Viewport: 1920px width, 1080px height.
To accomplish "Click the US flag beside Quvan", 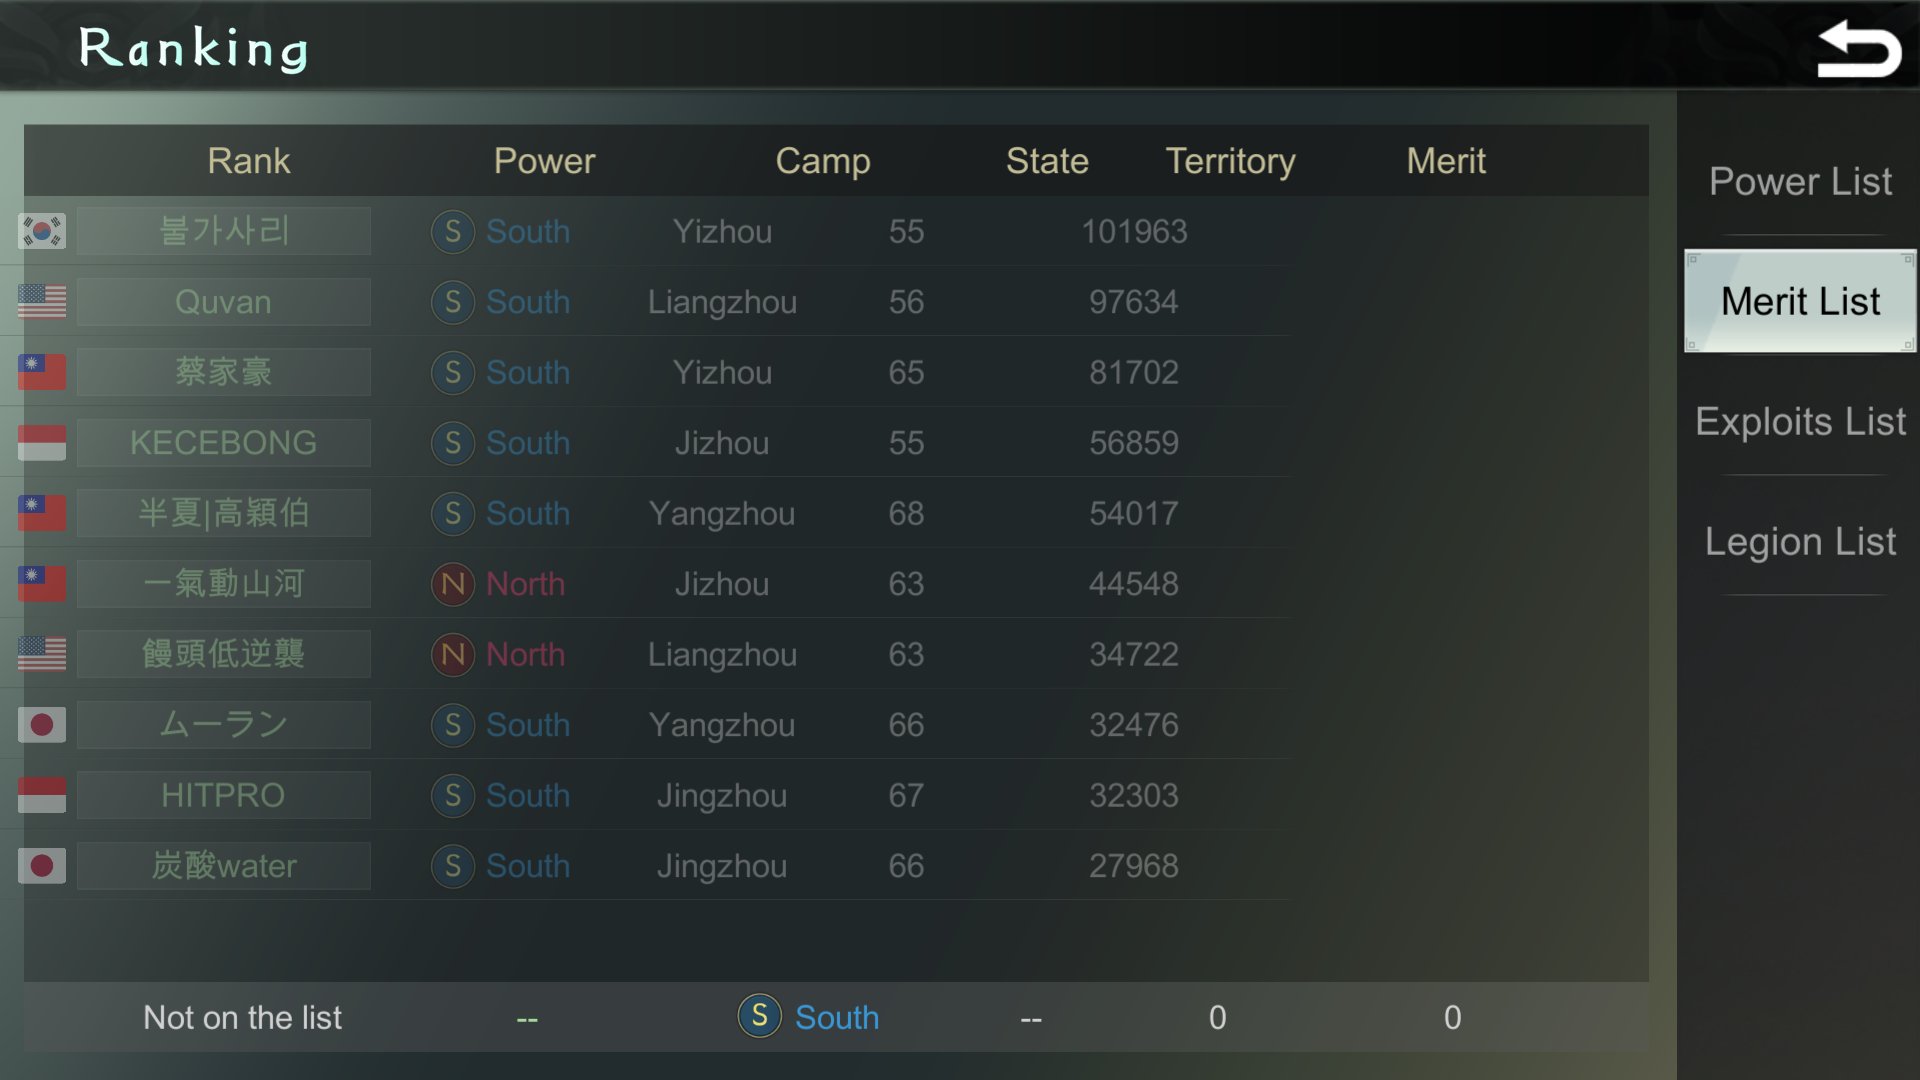I will pos(42,301).
